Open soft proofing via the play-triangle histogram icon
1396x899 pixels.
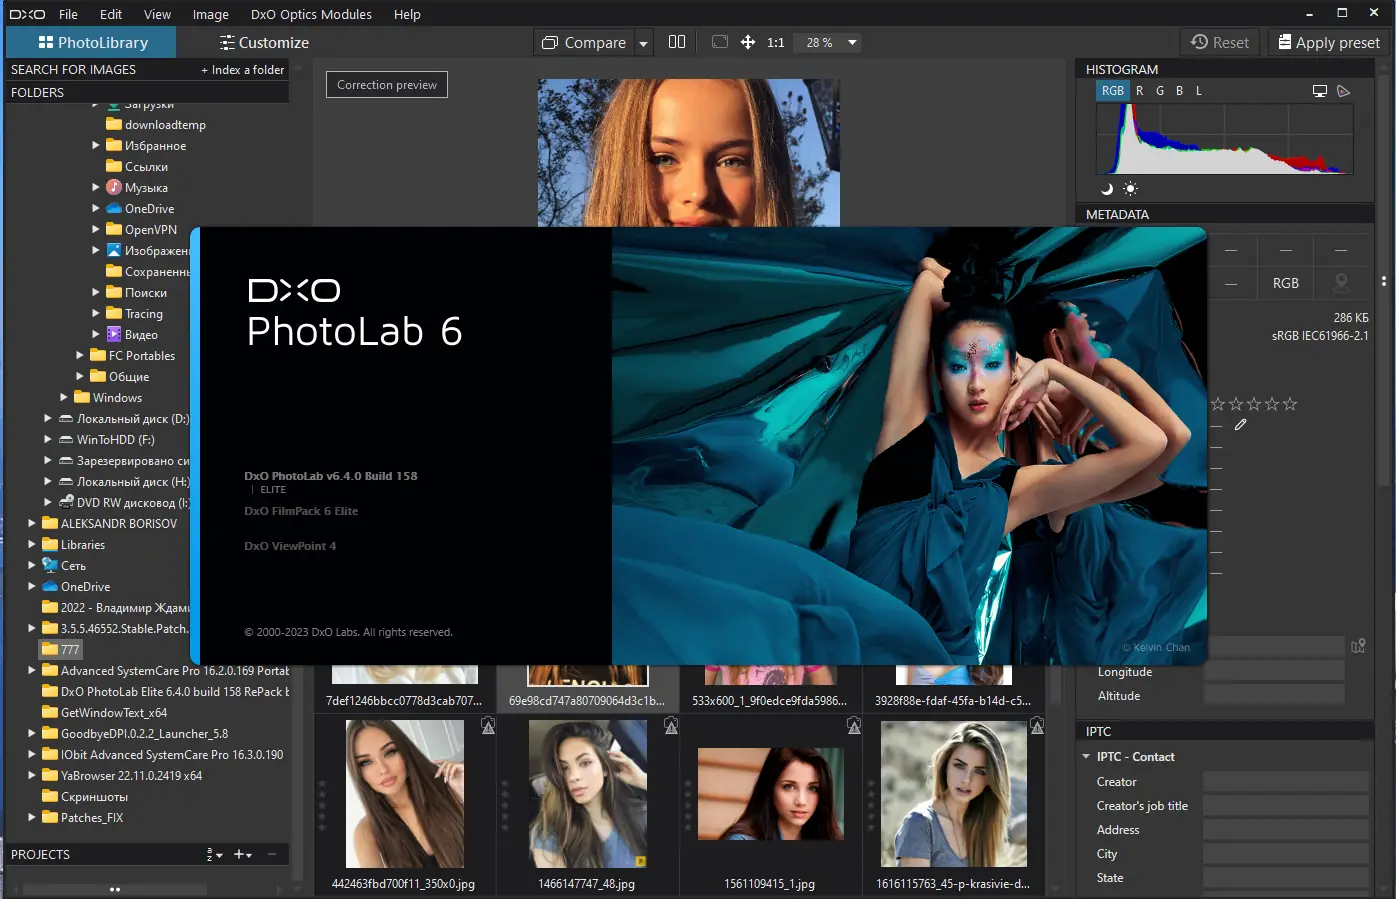(x=1343, y=90)
